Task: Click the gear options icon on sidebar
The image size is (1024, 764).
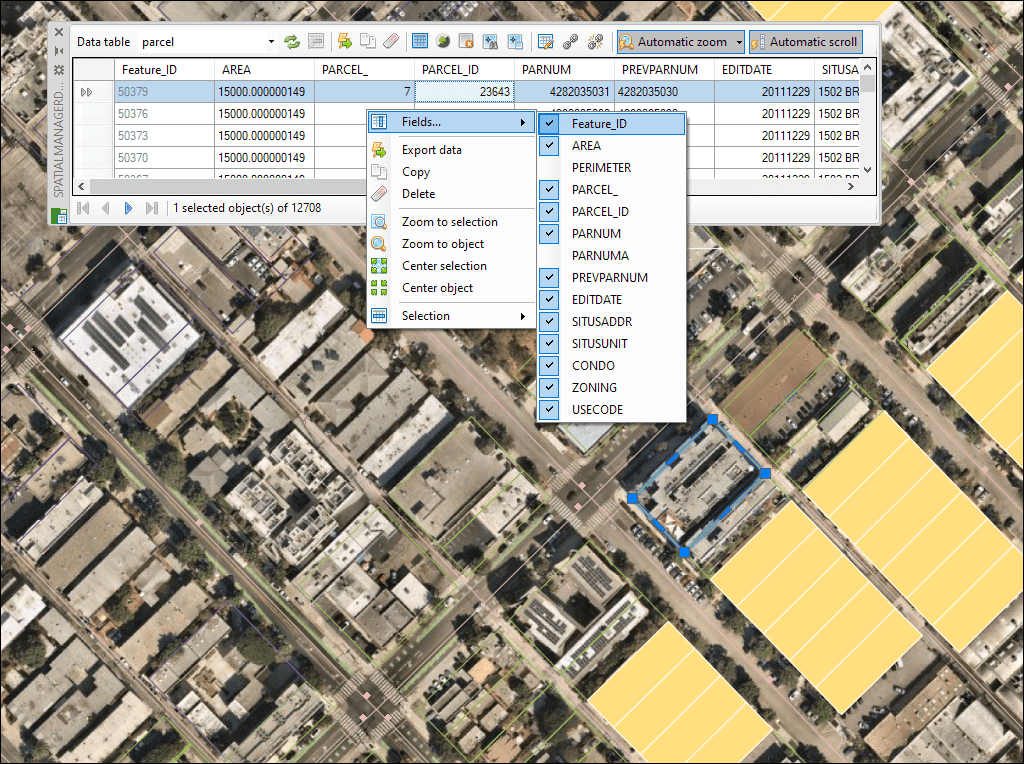Action: click(x=59, y=69)
